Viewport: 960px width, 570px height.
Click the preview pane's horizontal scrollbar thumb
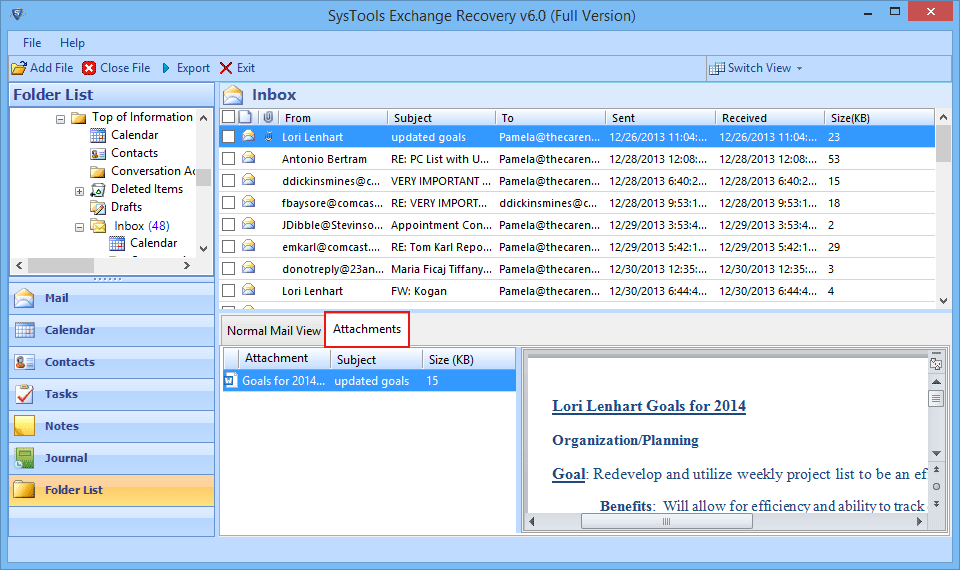(x=666, y=522)
